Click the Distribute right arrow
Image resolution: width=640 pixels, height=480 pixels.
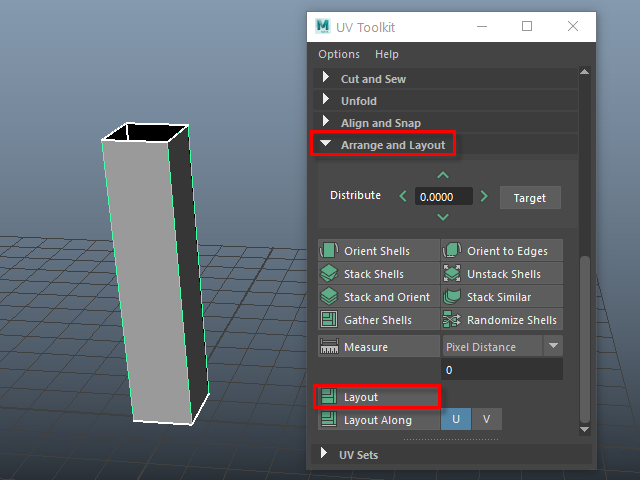(x=484, y=197)
